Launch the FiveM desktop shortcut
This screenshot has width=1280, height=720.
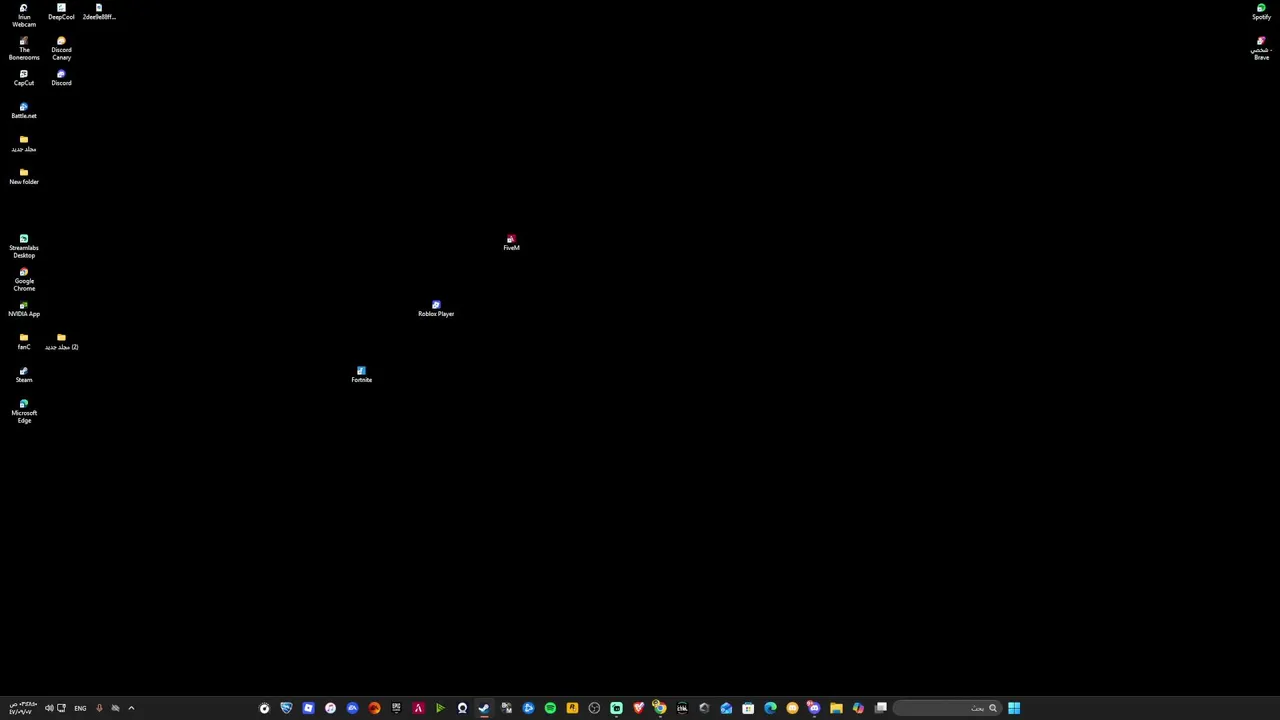(511, 243)
